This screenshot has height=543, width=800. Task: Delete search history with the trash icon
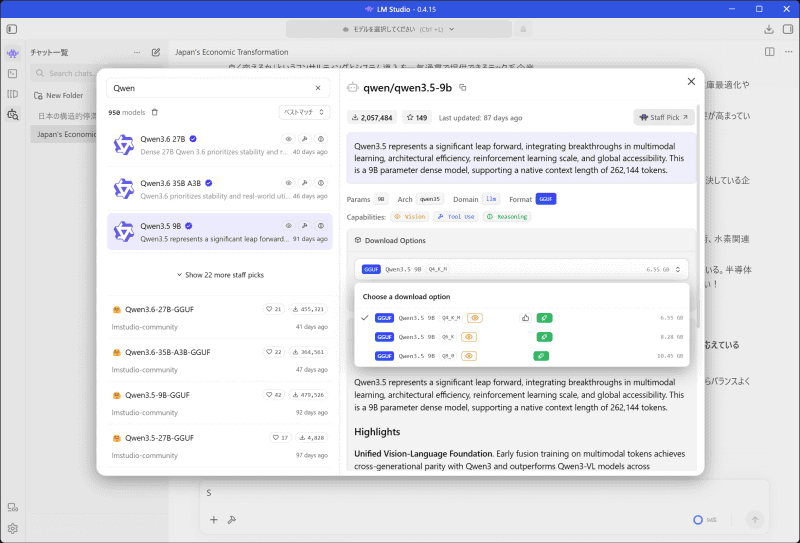click(x=155, y=112)
